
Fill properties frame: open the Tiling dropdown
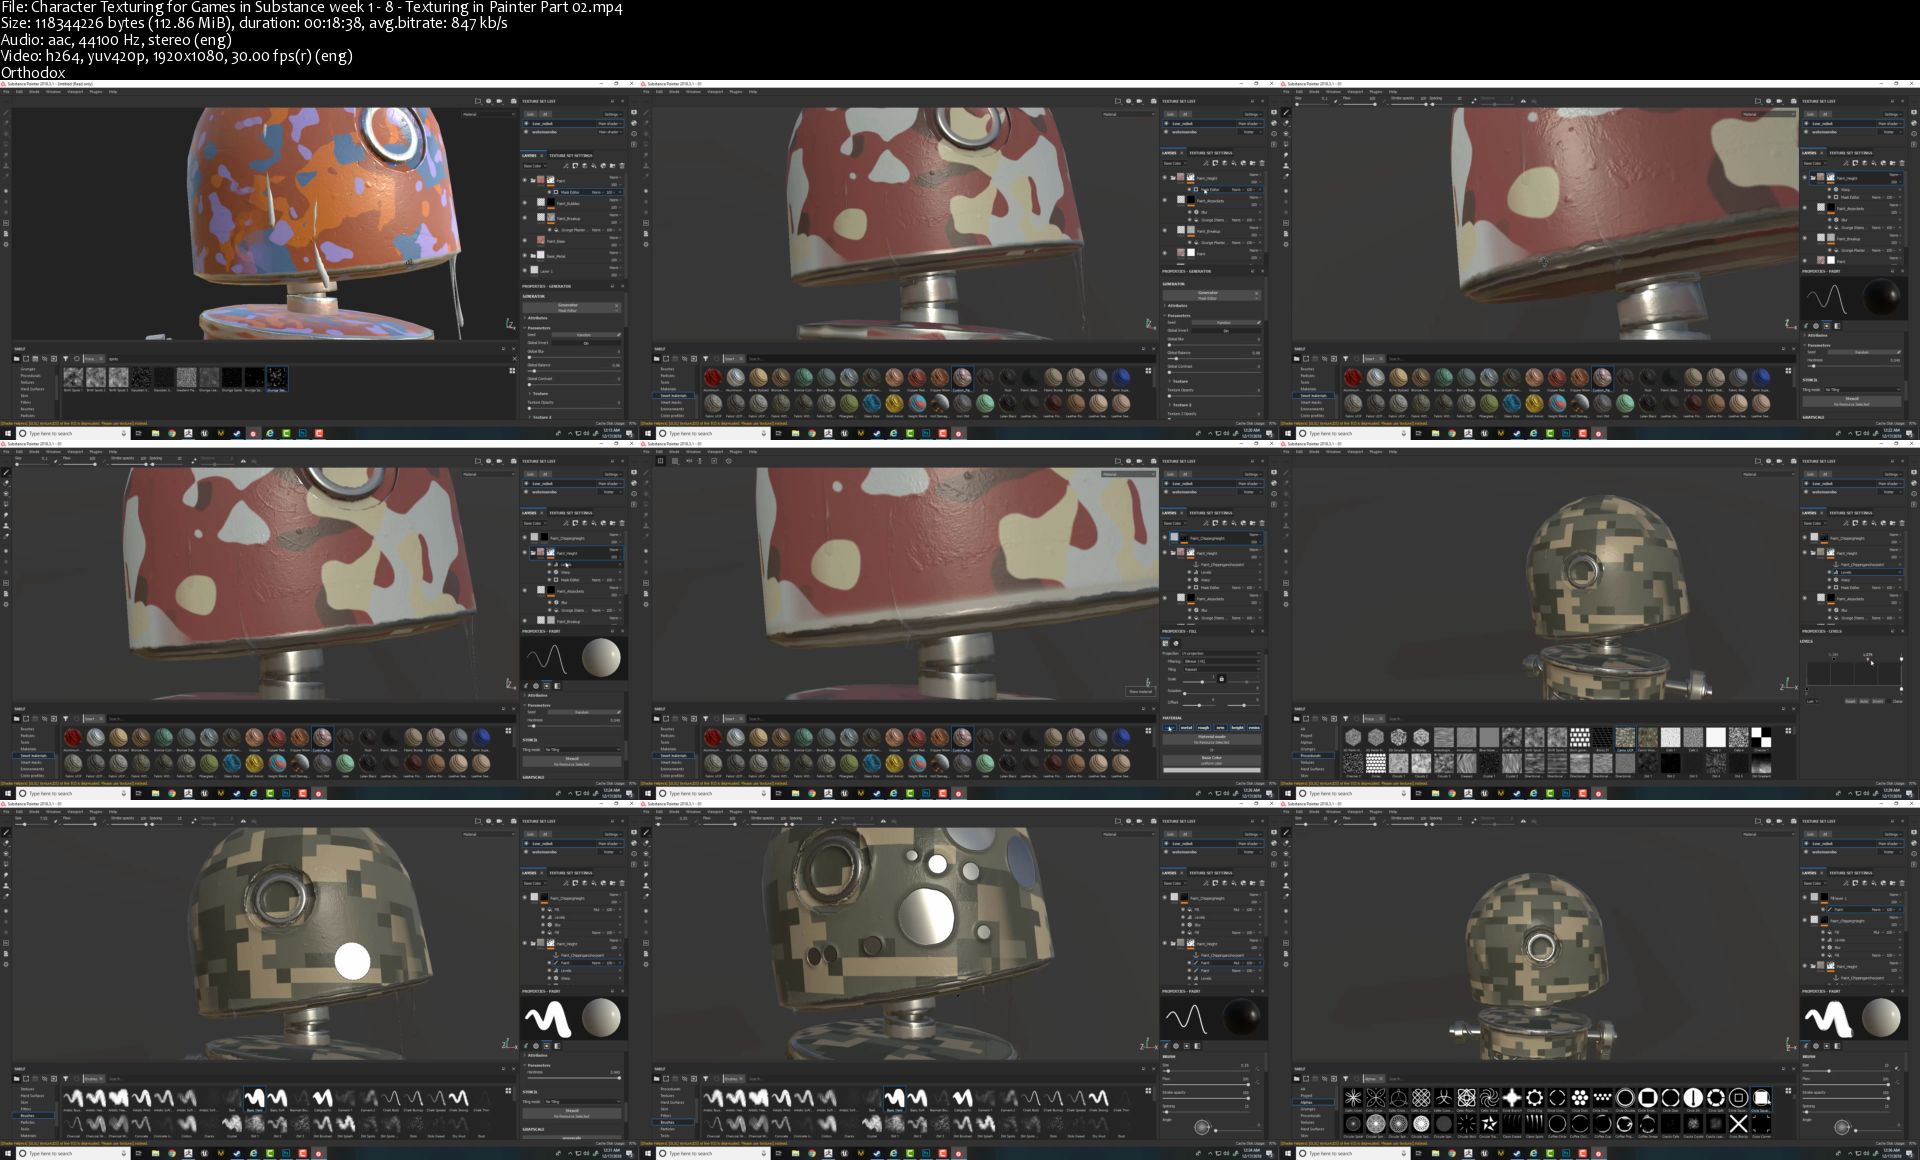[1223, 669]
